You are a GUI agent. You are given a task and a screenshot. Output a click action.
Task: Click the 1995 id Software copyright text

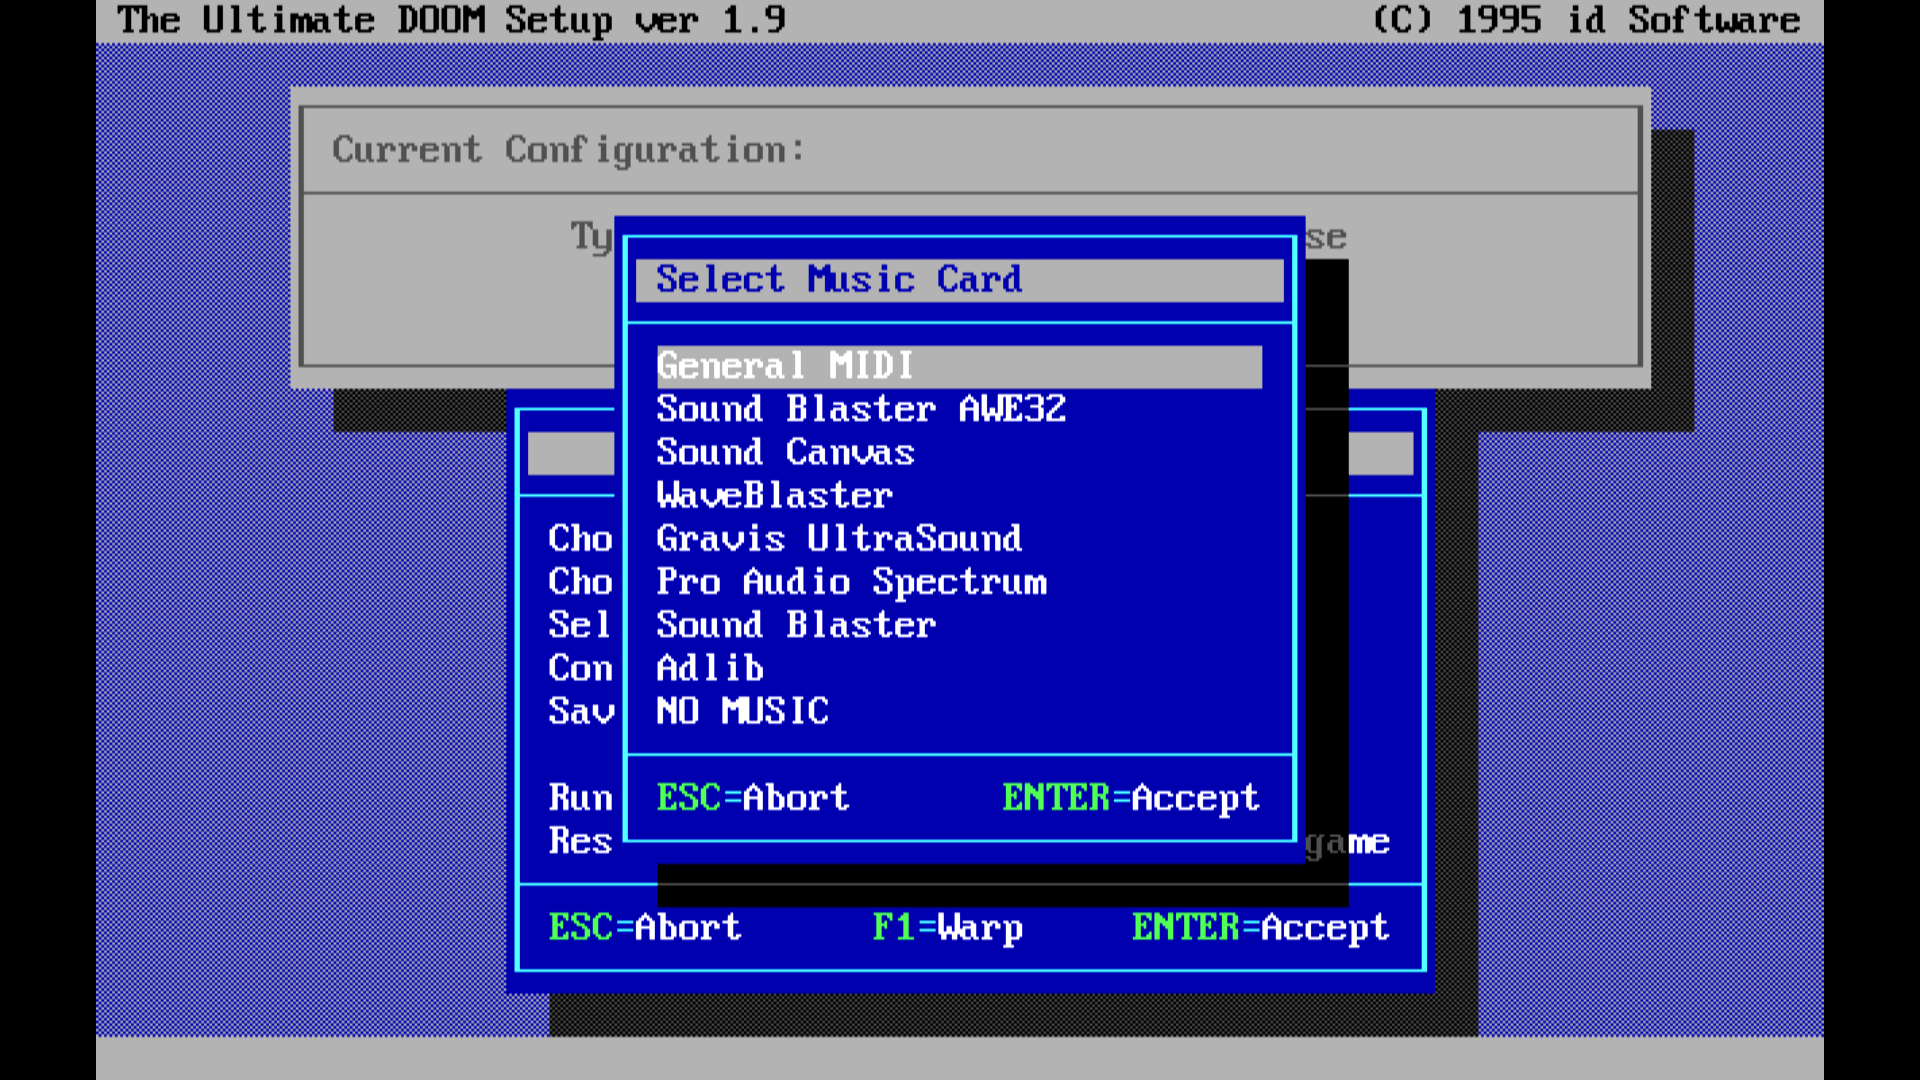1586,20
